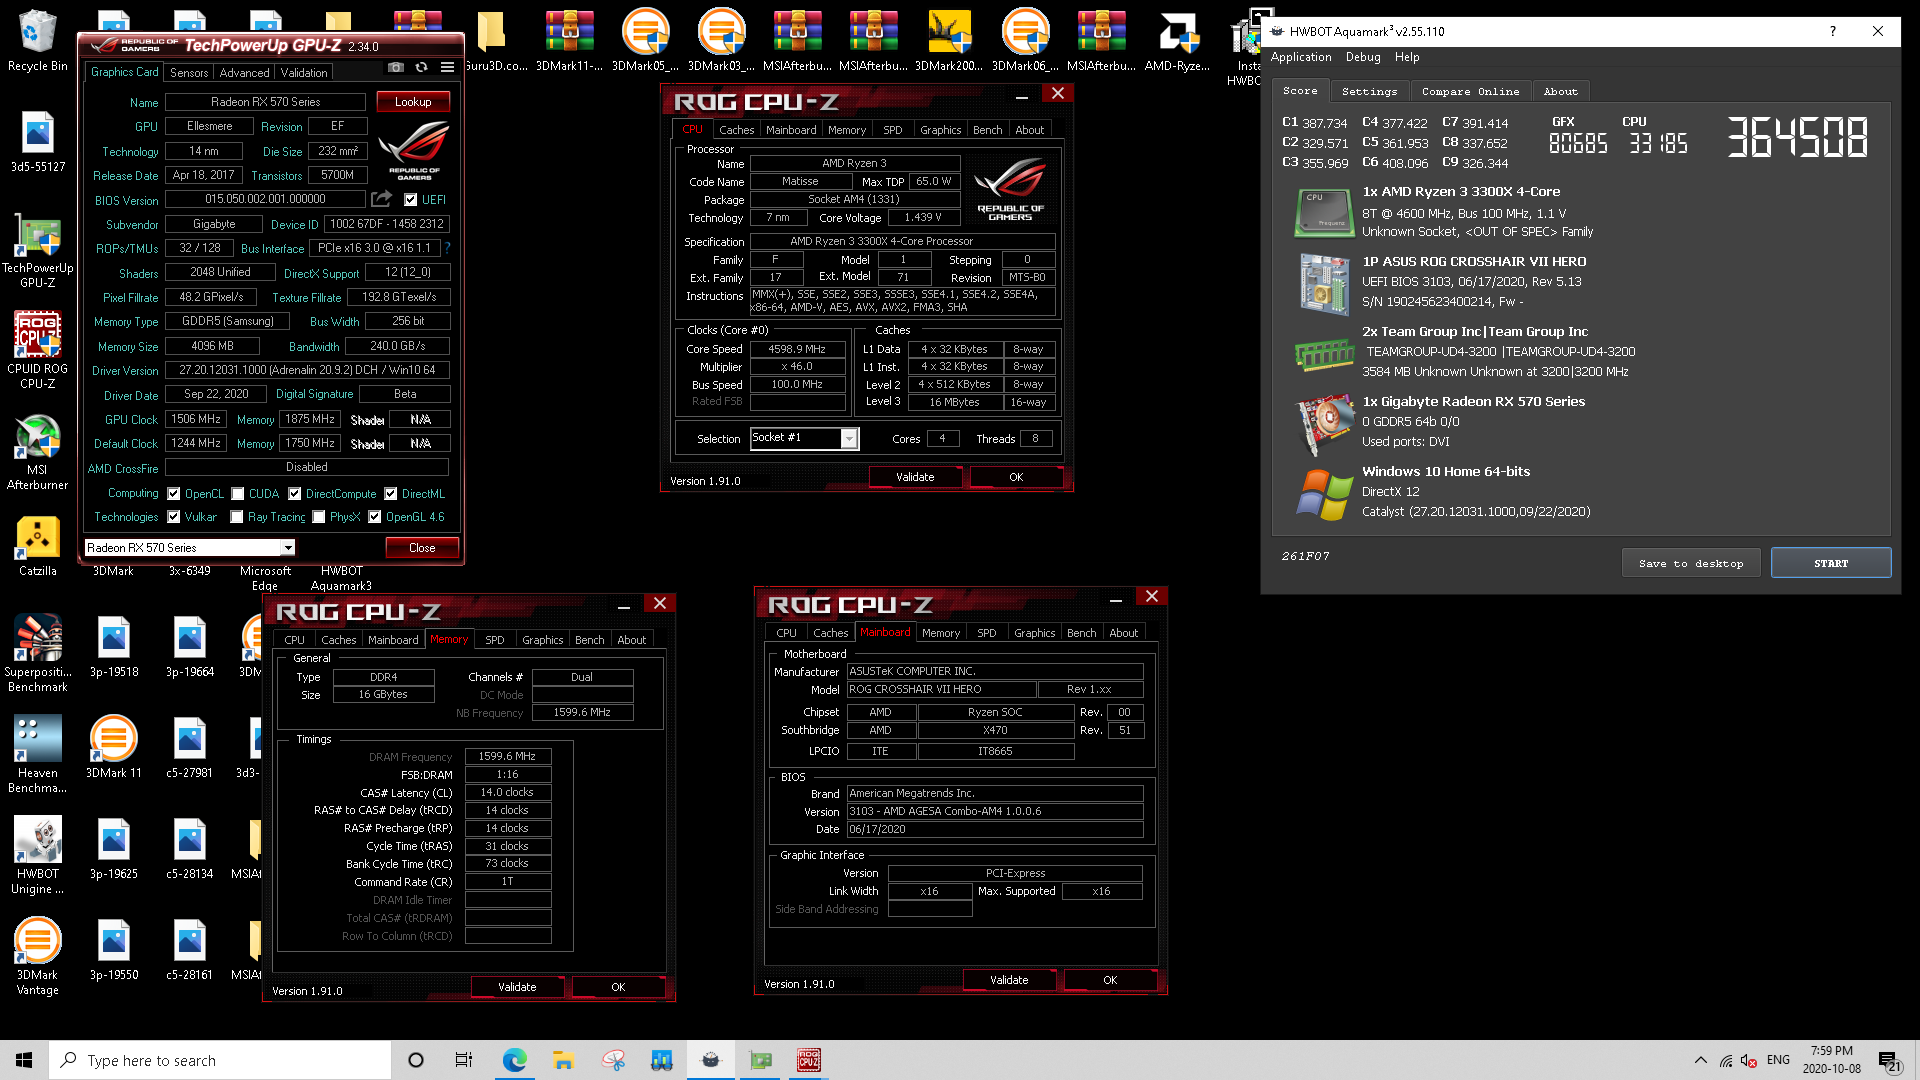The image size is (1920, 1080).
Task: Select the Superposition Benchmark desktop icon
Action: click(37, 654)
